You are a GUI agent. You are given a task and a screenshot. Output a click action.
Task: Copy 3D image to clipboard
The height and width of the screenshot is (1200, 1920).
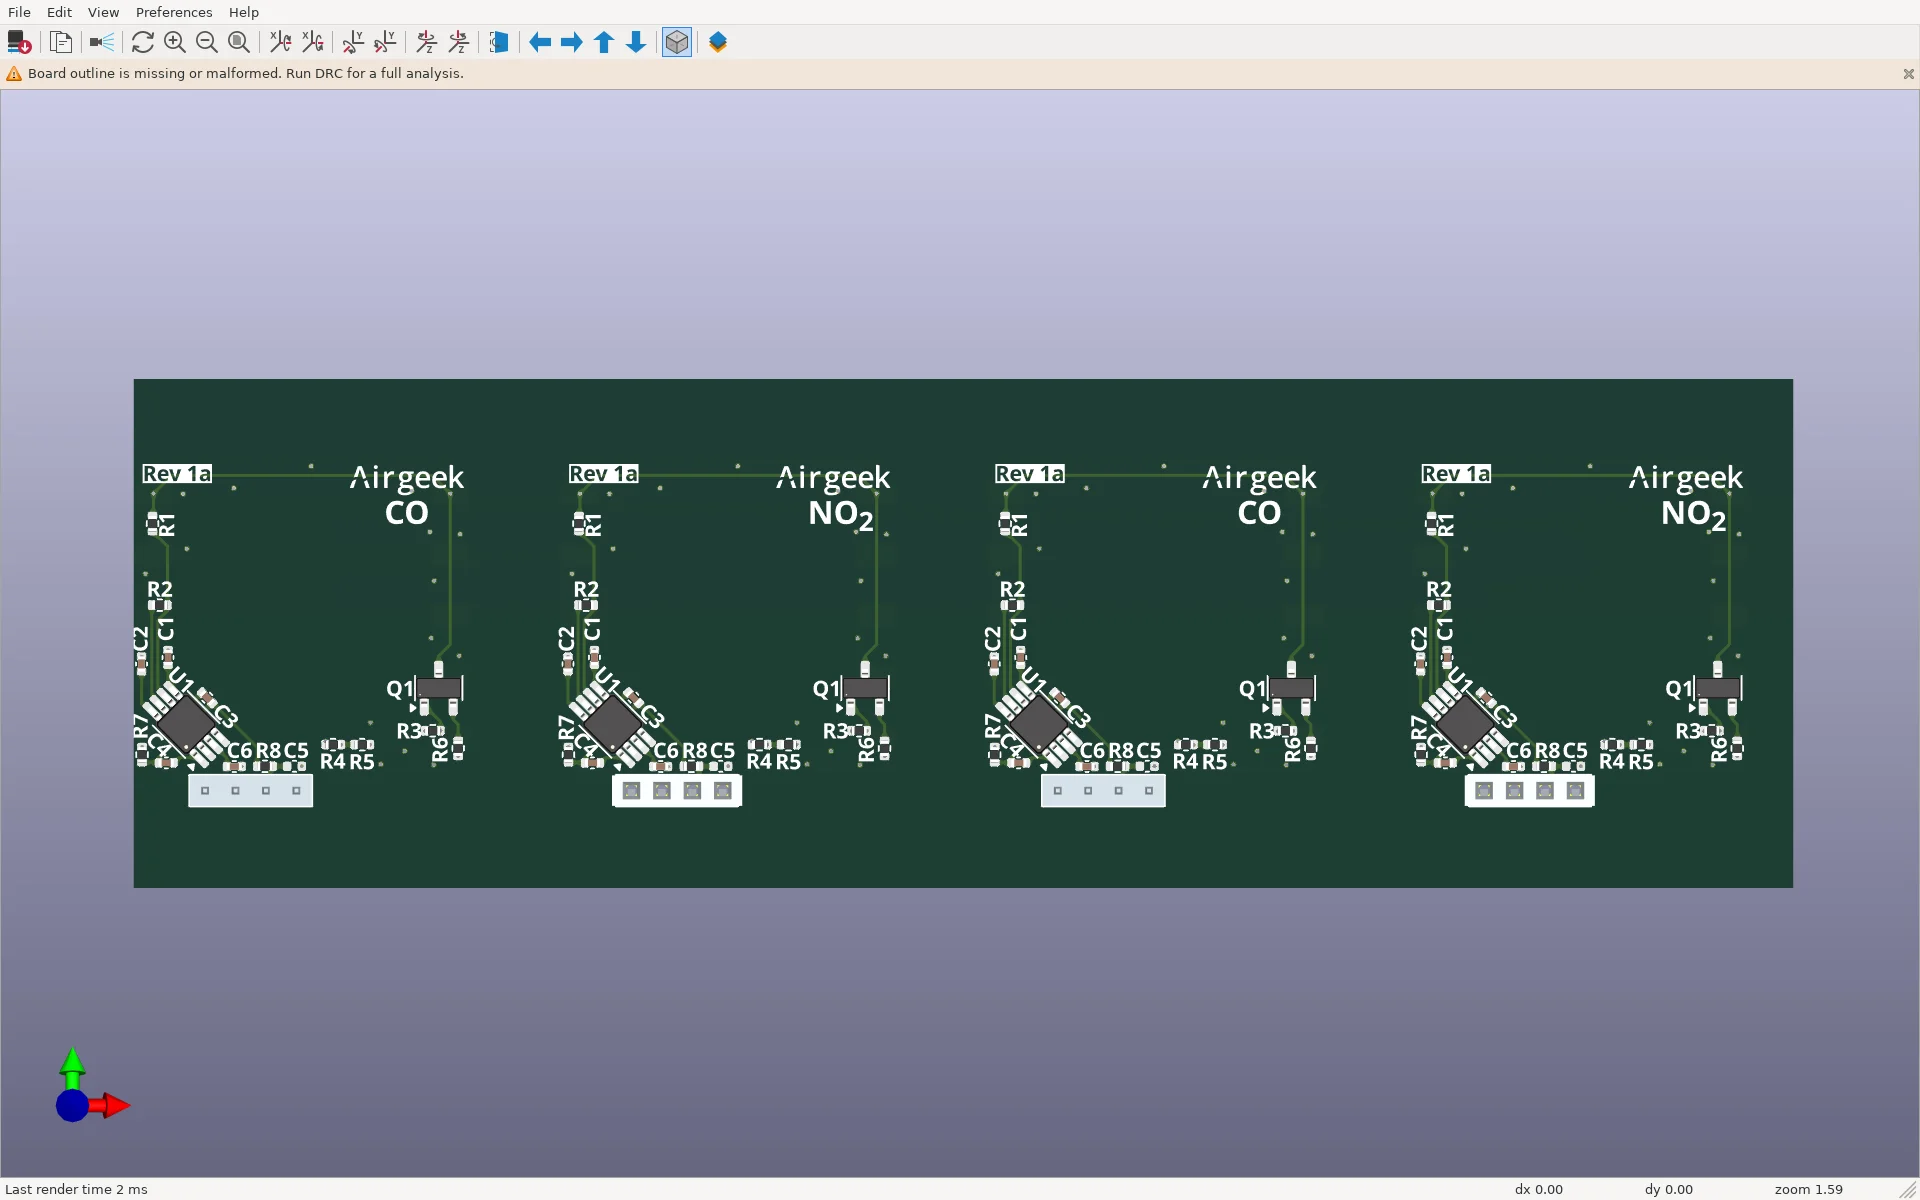click(61, 42)
